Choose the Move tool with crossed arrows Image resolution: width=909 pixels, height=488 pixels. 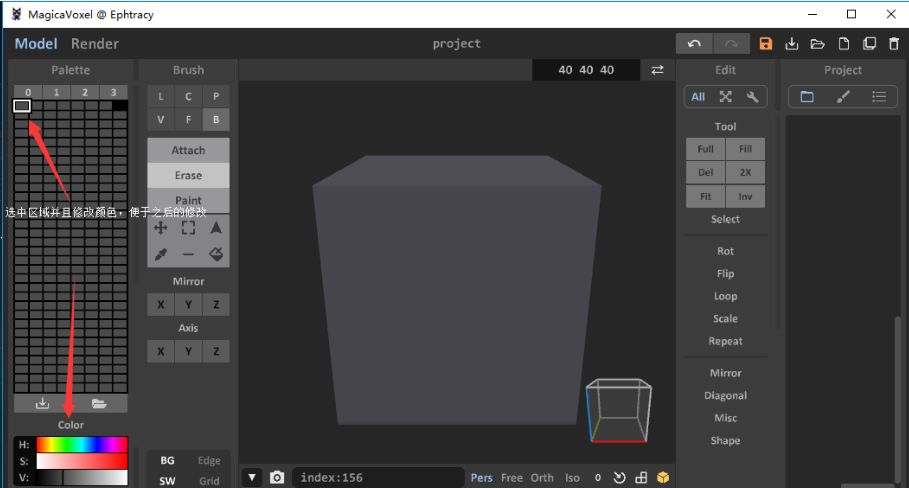tap(160, 228)
